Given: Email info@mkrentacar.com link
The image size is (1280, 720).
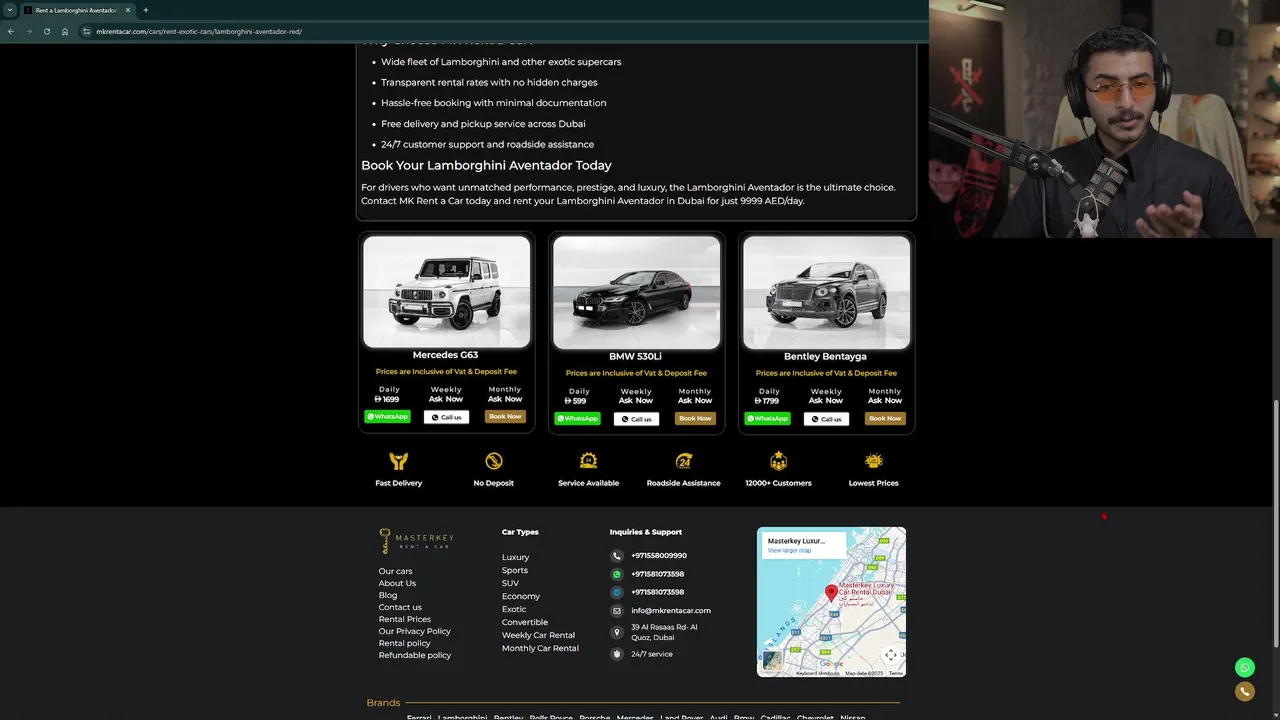Looking at the screenshot, I should [x=671, y=610].
